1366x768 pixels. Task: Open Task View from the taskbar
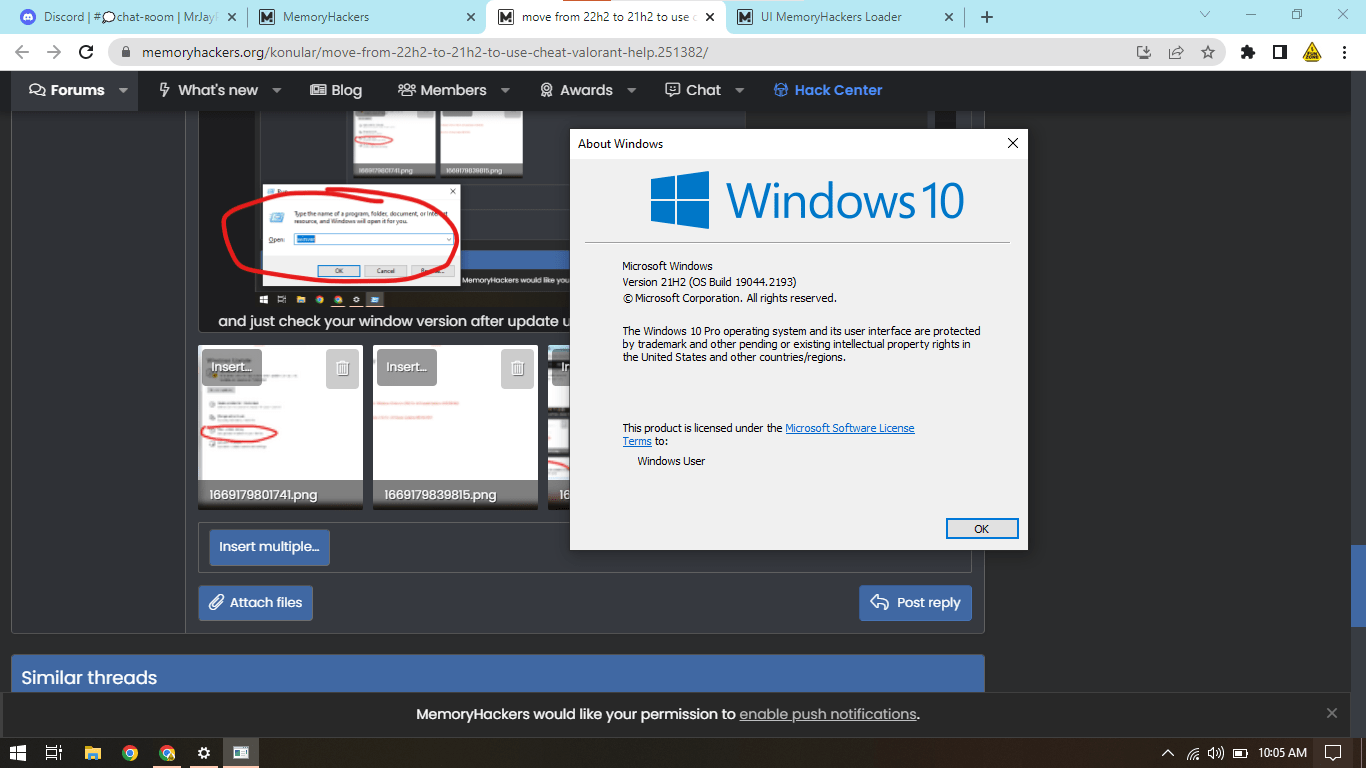pyautogui.click(x=54, y=753)
